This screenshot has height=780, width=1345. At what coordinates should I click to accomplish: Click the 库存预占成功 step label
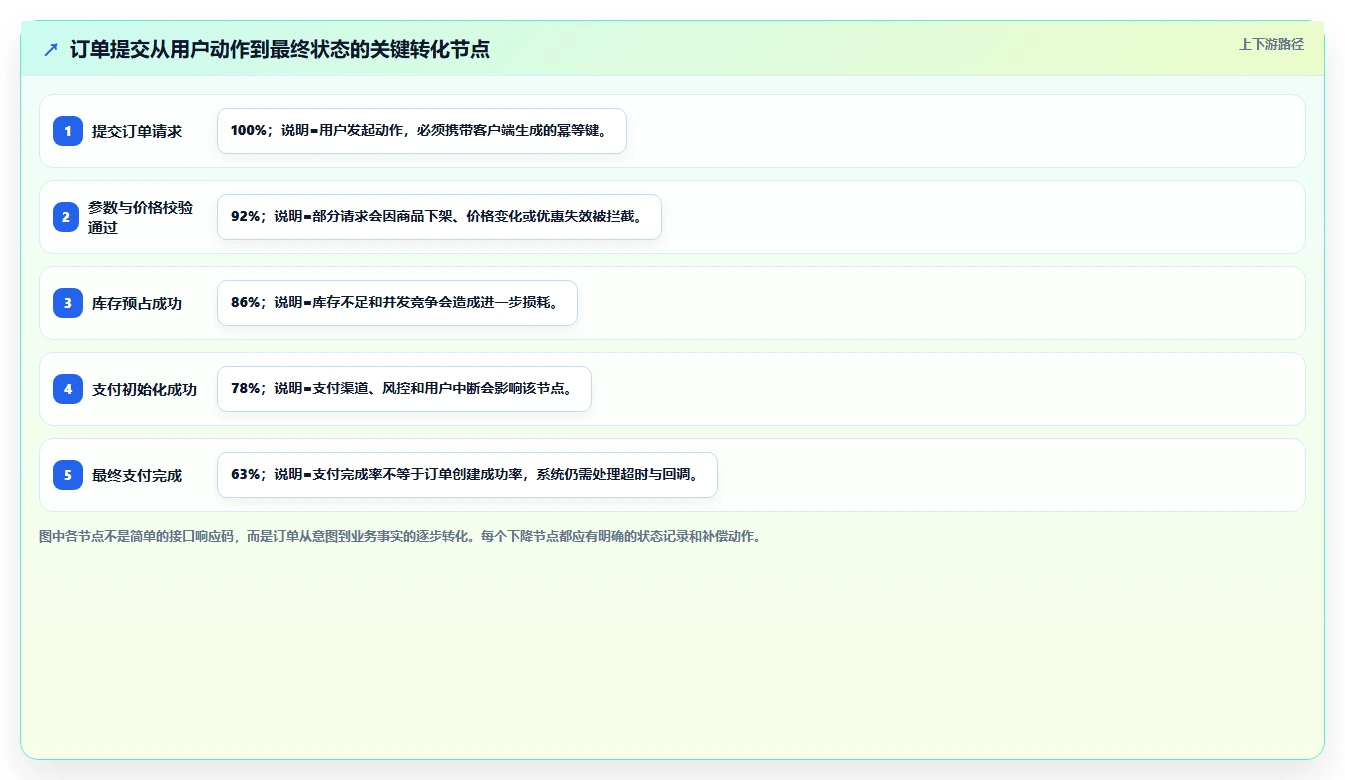click(x=137, y=303)
